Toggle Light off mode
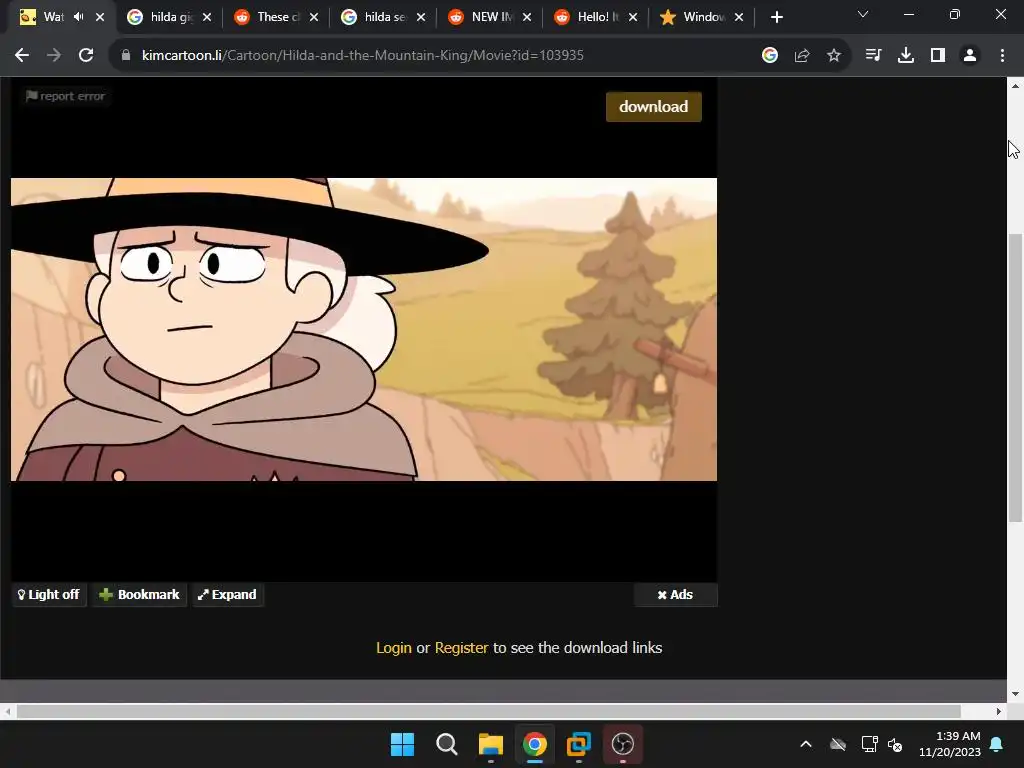The image size is (1024, 768). click(x=49, y=594)
